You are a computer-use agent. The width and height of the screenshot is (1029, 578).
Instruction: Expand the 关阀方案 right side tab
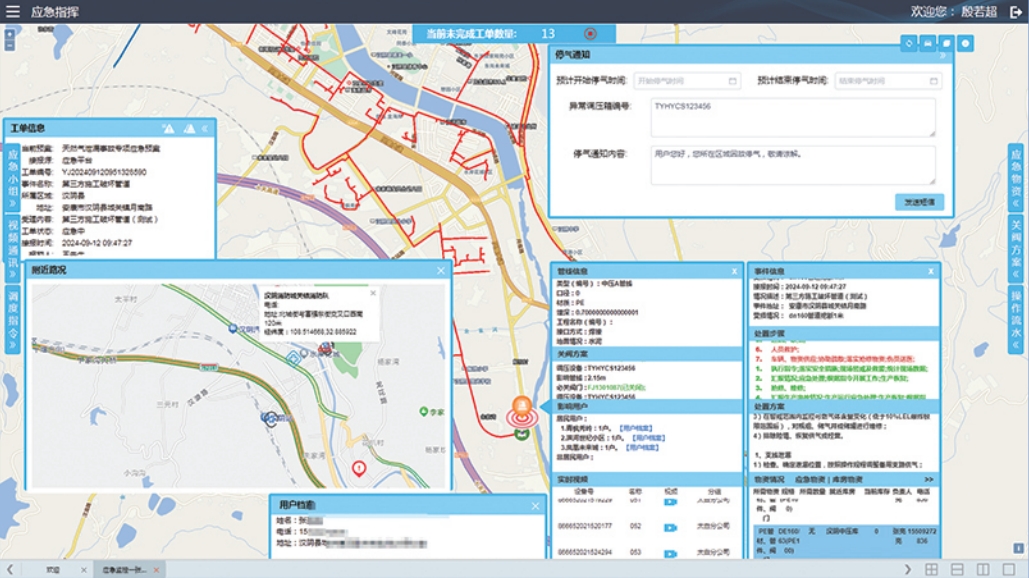point(1016,249)
